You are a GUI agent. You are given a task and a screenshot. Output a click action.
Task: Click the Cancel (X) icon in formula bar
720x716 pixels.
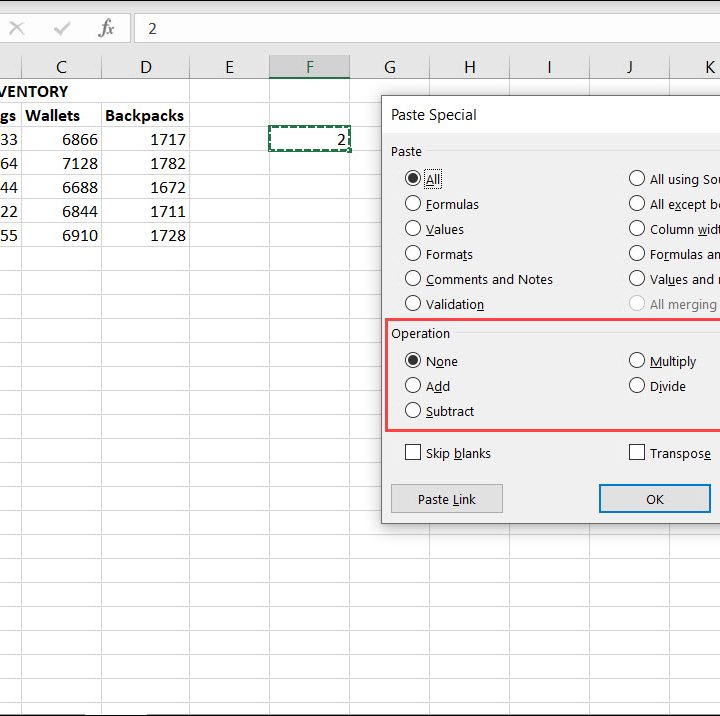(17, 28)
